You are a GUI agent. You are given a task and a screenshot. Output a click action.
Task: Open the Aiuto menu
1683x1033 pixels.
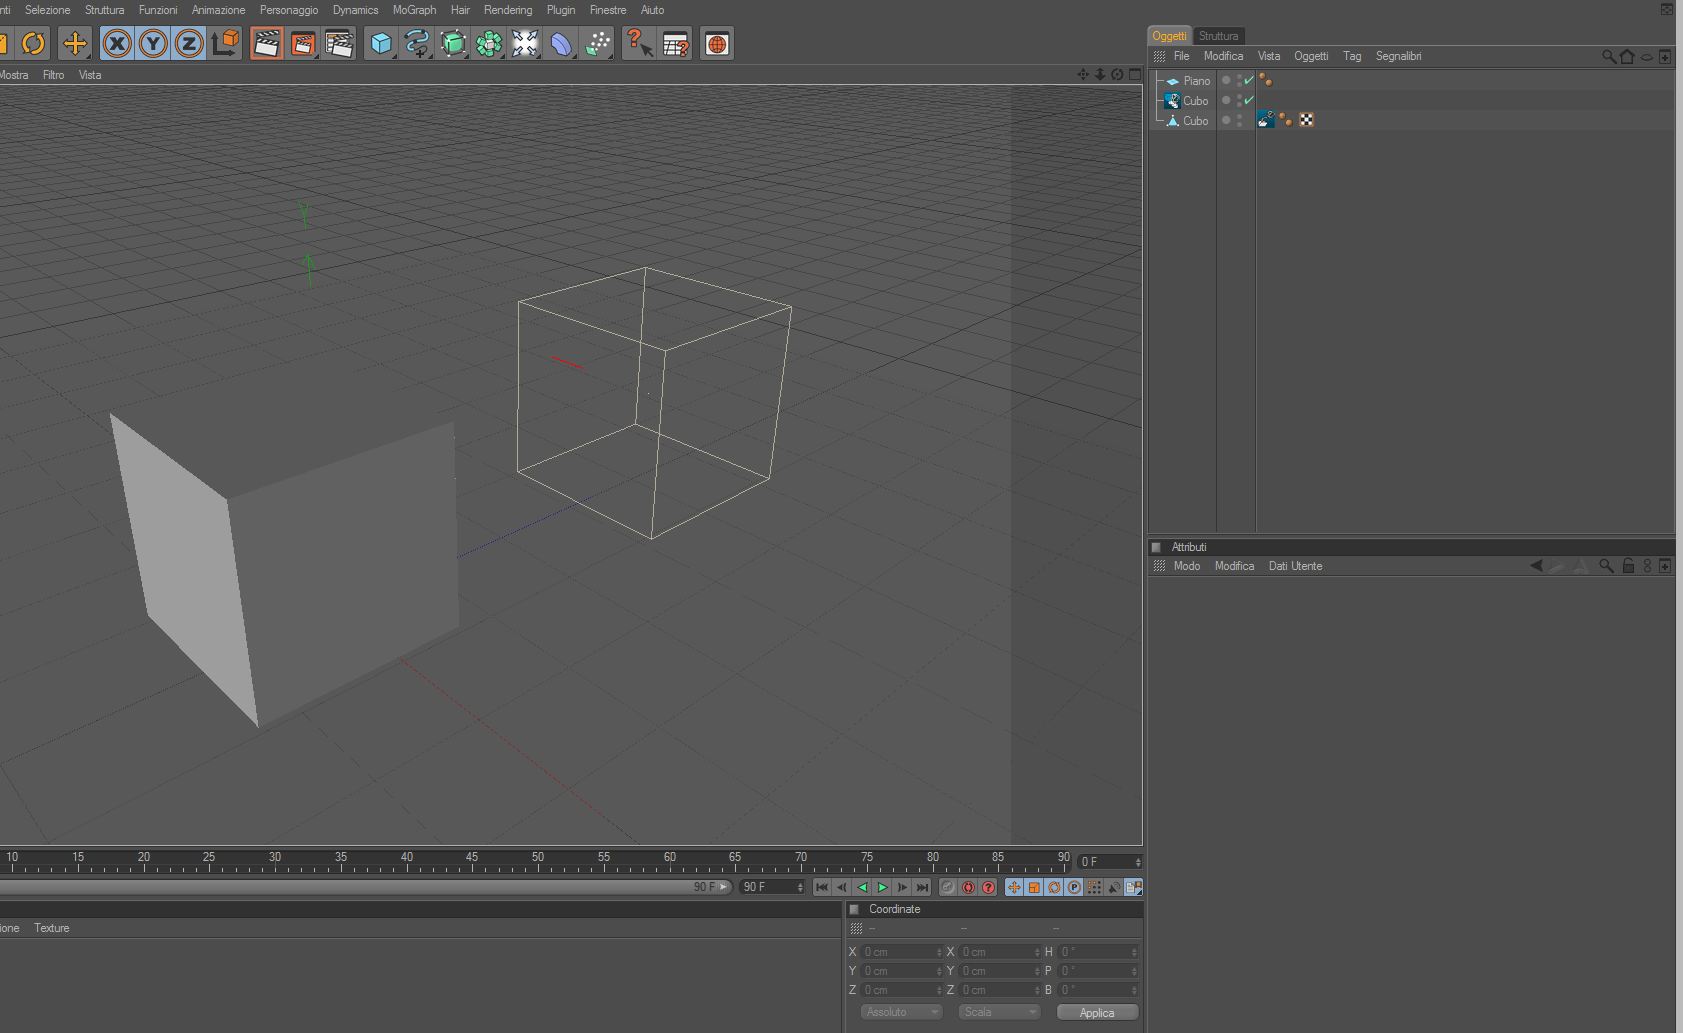coord(652,10)
